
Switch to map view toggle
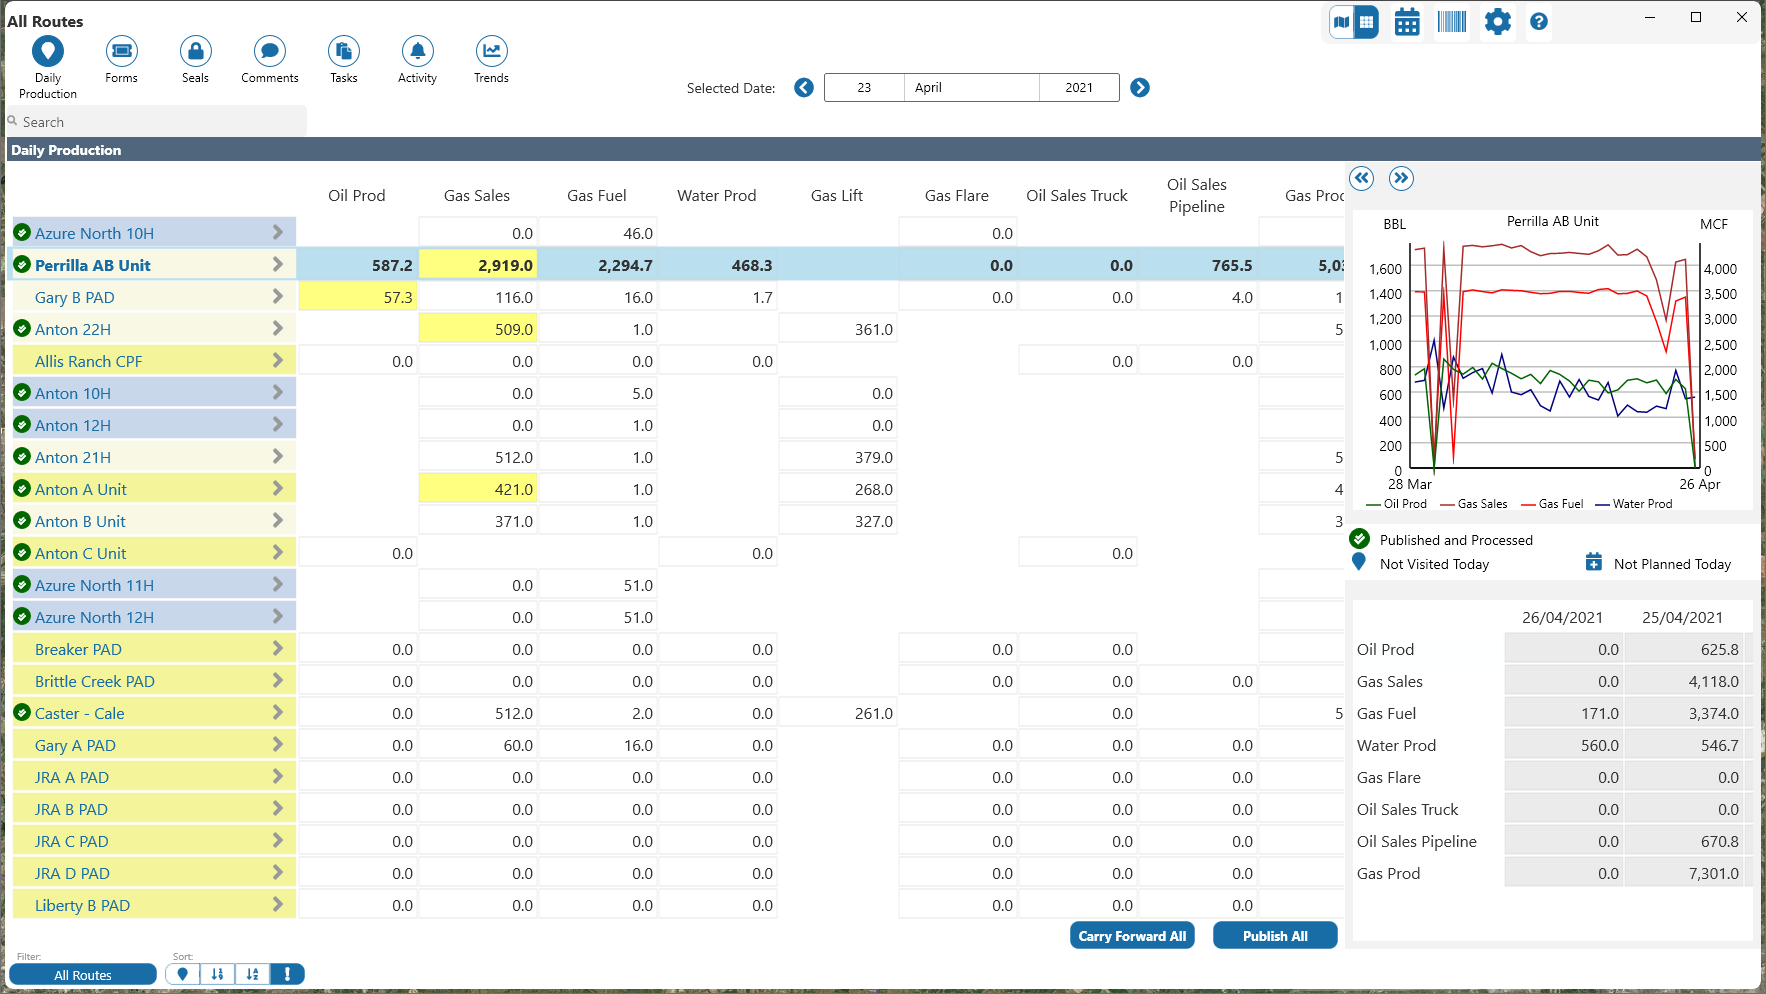coord(1342,22)
